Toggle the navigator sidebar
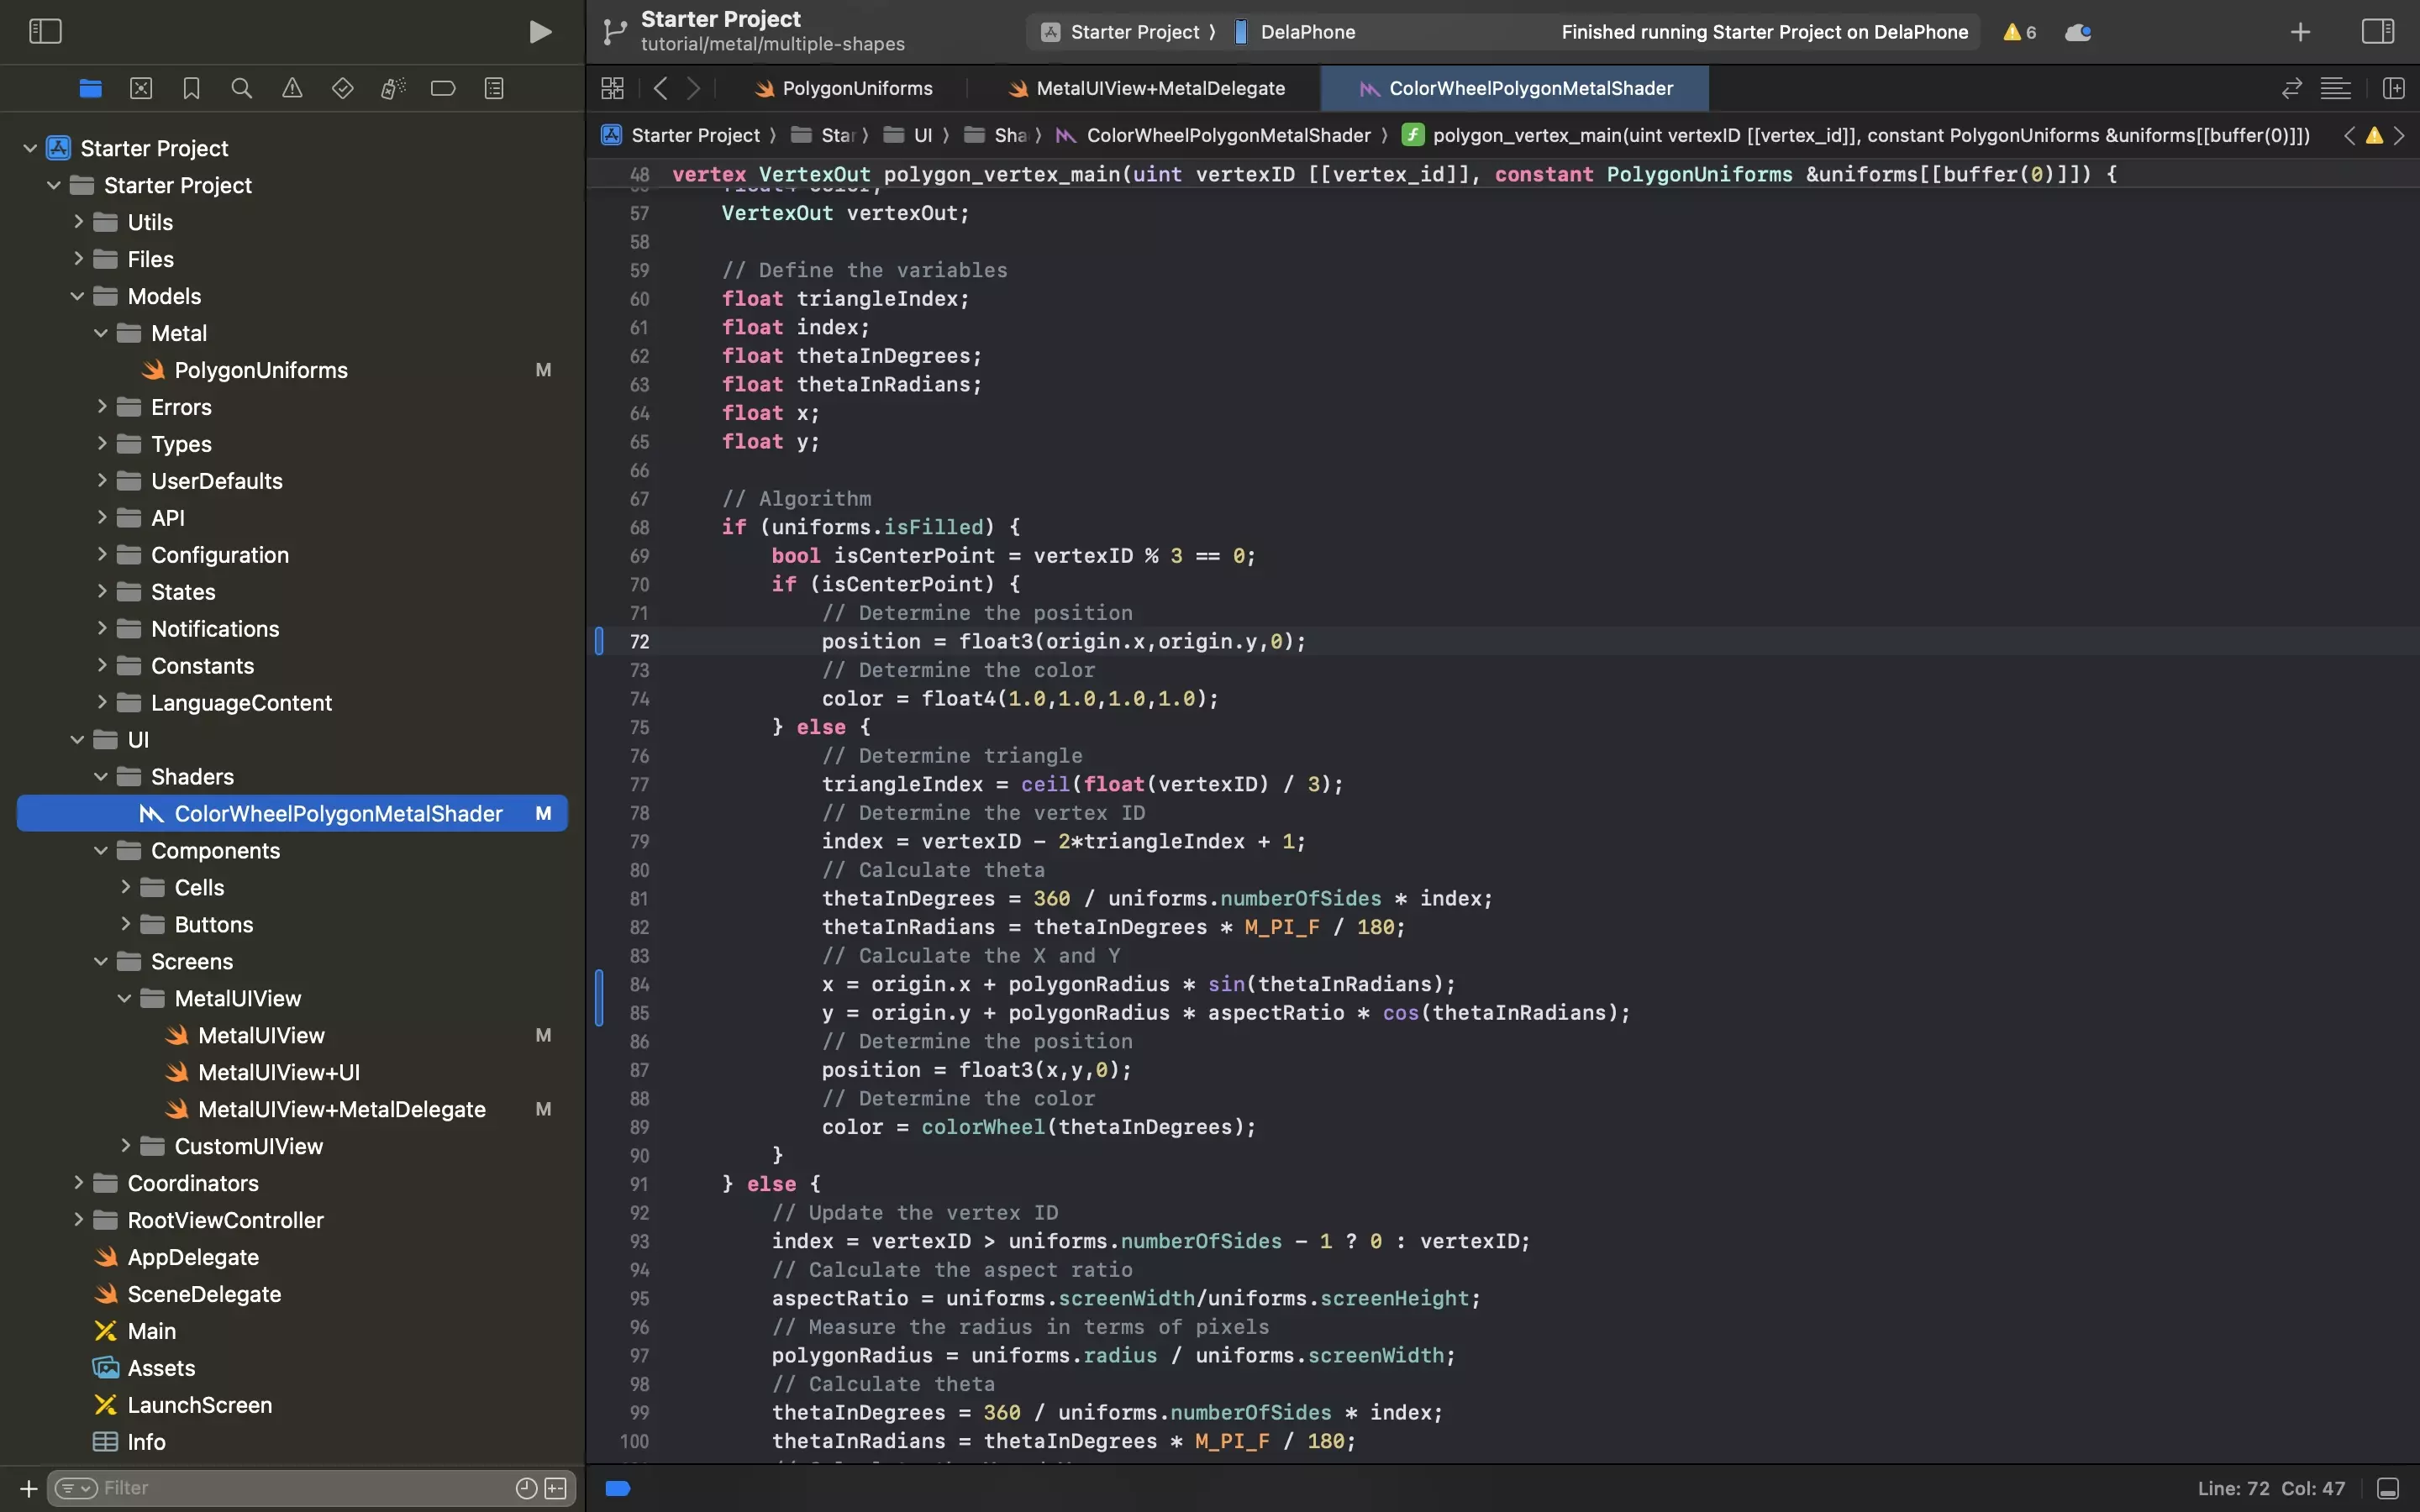Viewport: 2420px width, 1512px height. pos(45,32)
